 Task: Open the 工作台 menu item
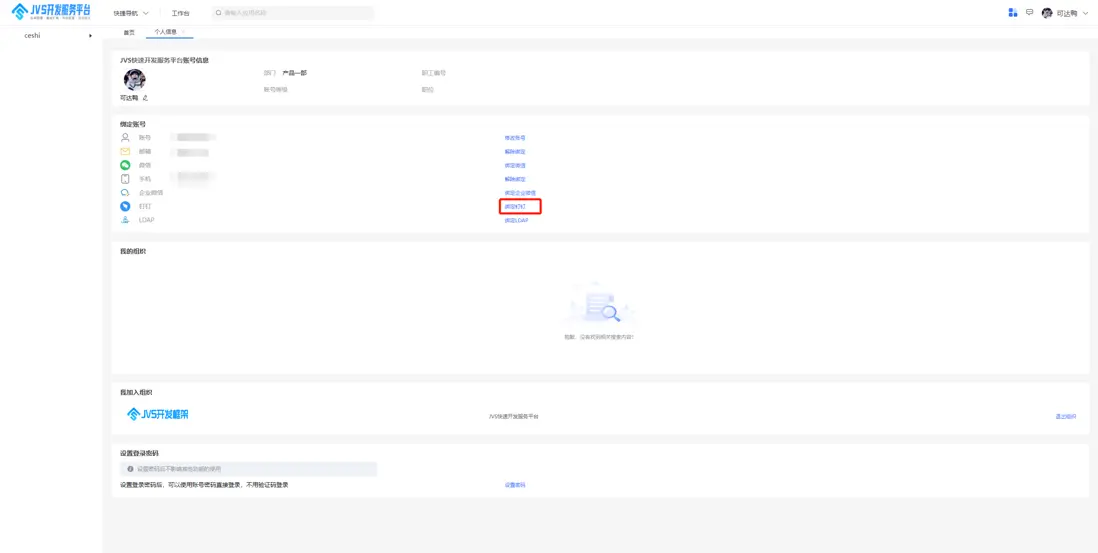181,13
